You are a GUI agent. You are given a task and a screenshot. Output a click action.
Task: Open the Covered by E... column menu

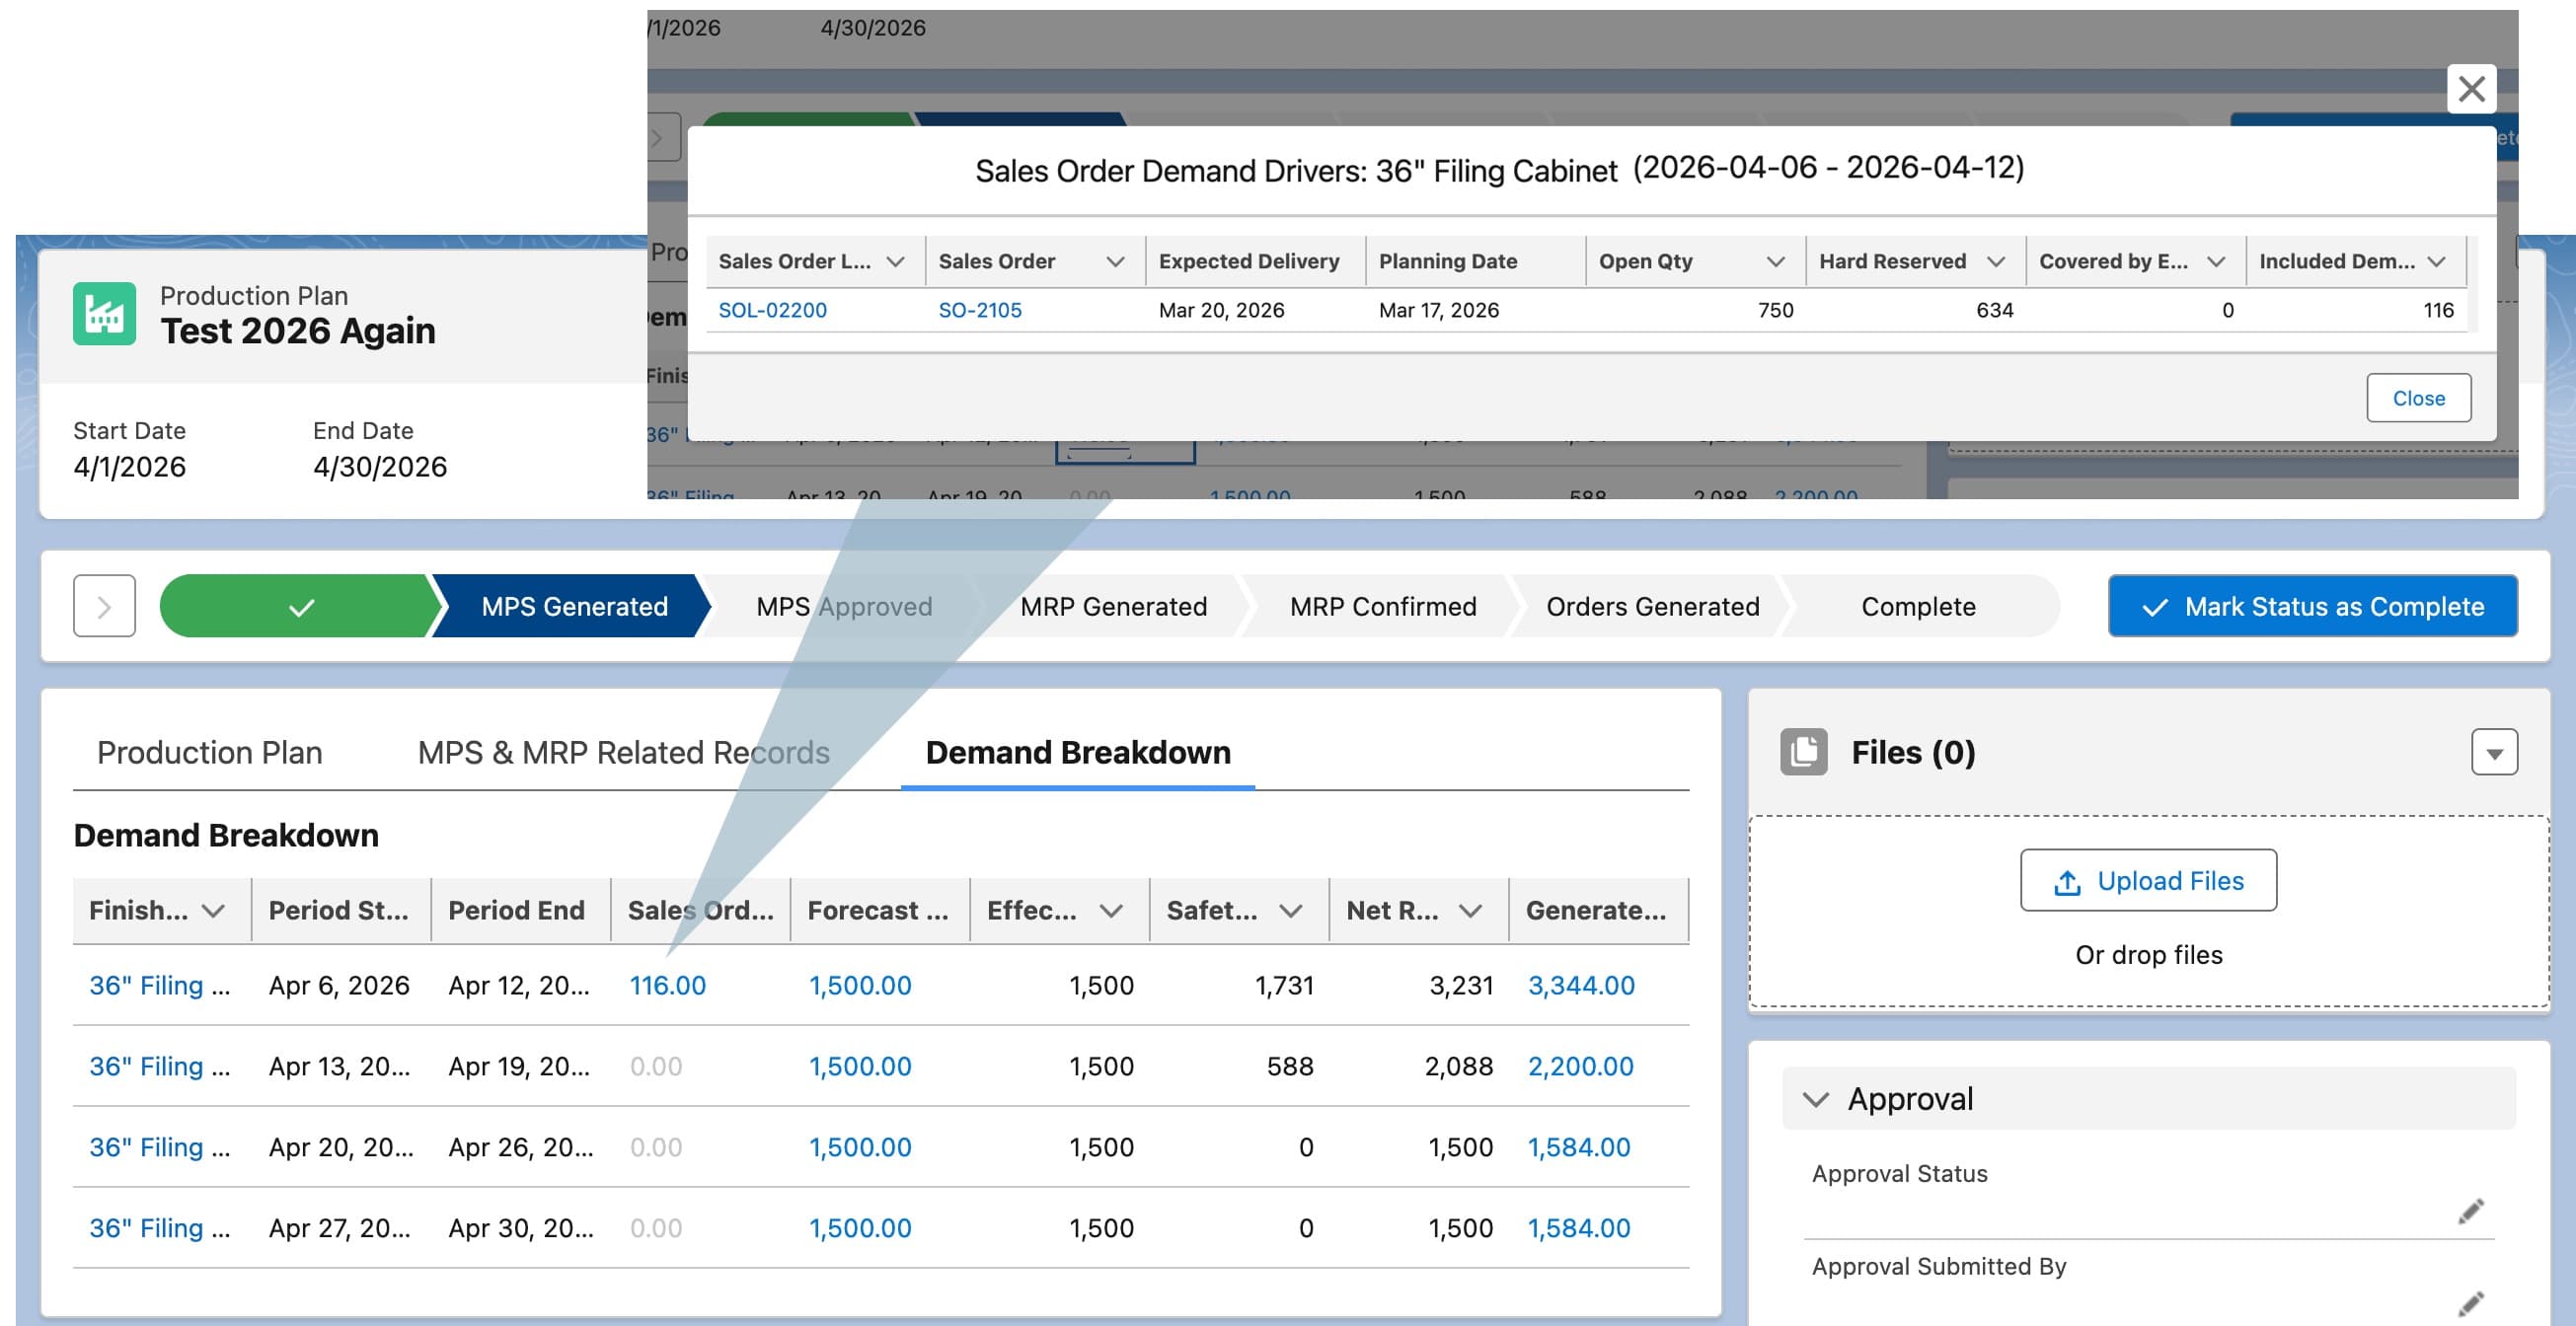pos(2215,262)
